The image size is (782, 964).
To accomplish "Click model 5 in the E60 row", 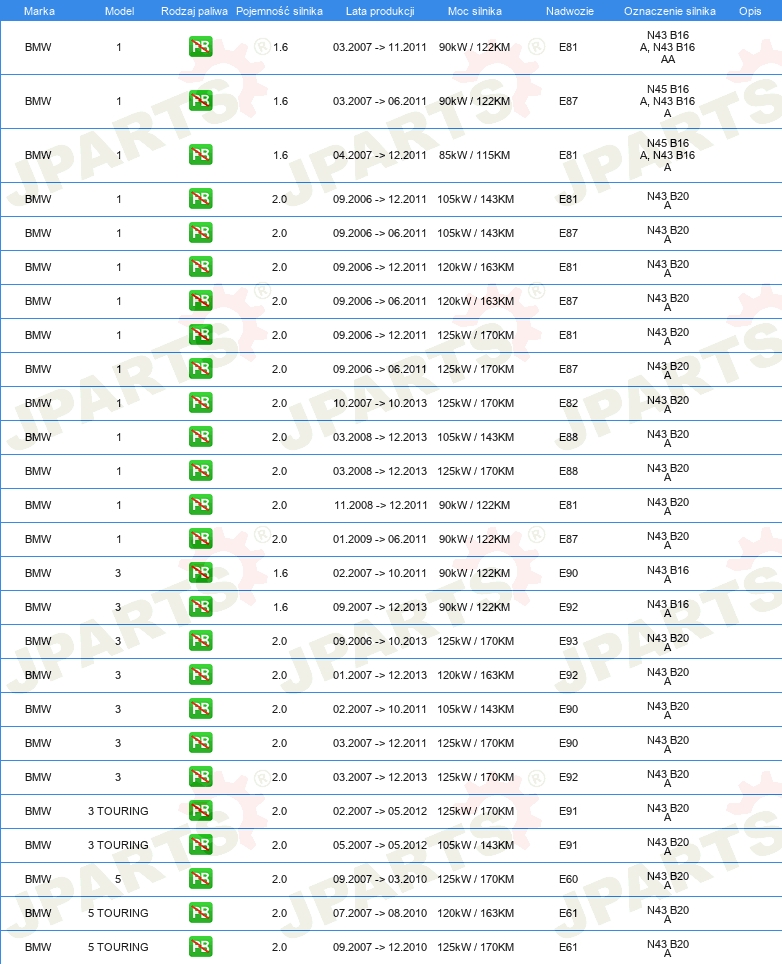I will point(118,879).
